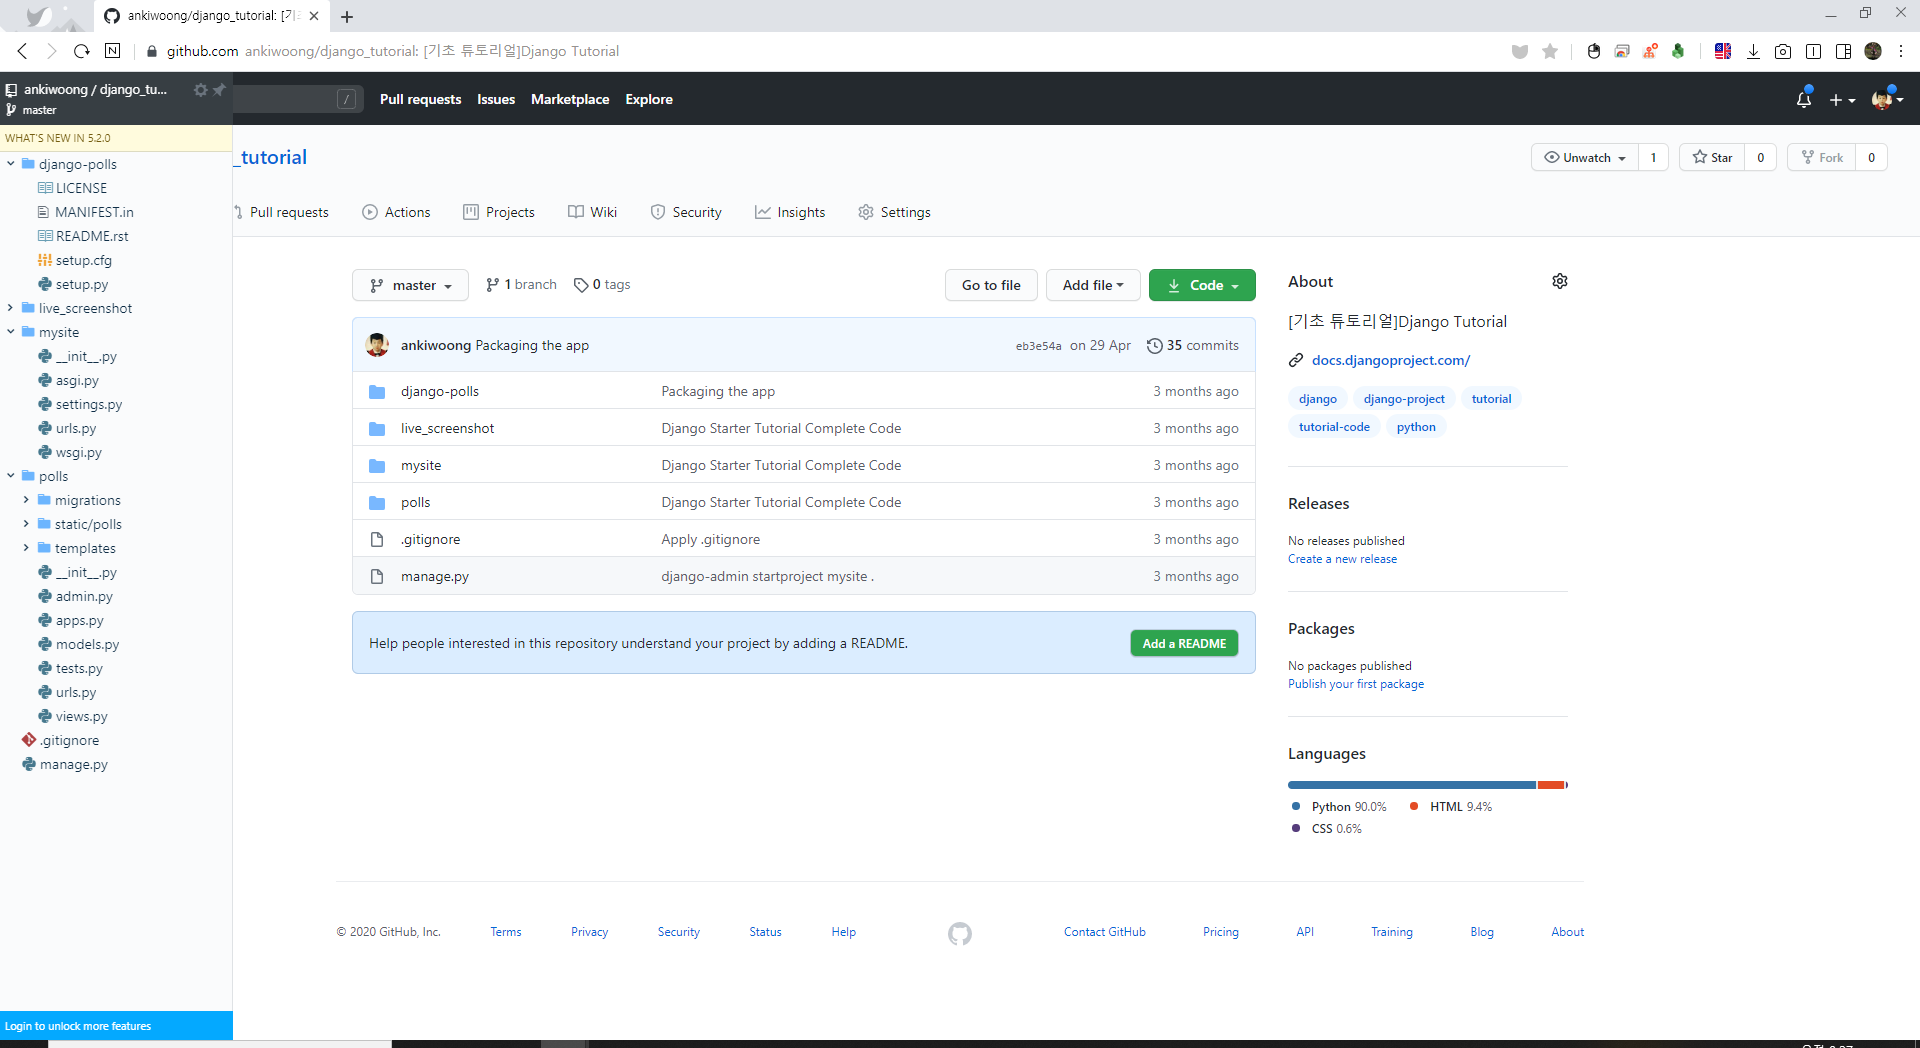The height and width of the screenshot is (1048, 1920).
Task: Open settings.py in sidebar tree
Action: 89,404
